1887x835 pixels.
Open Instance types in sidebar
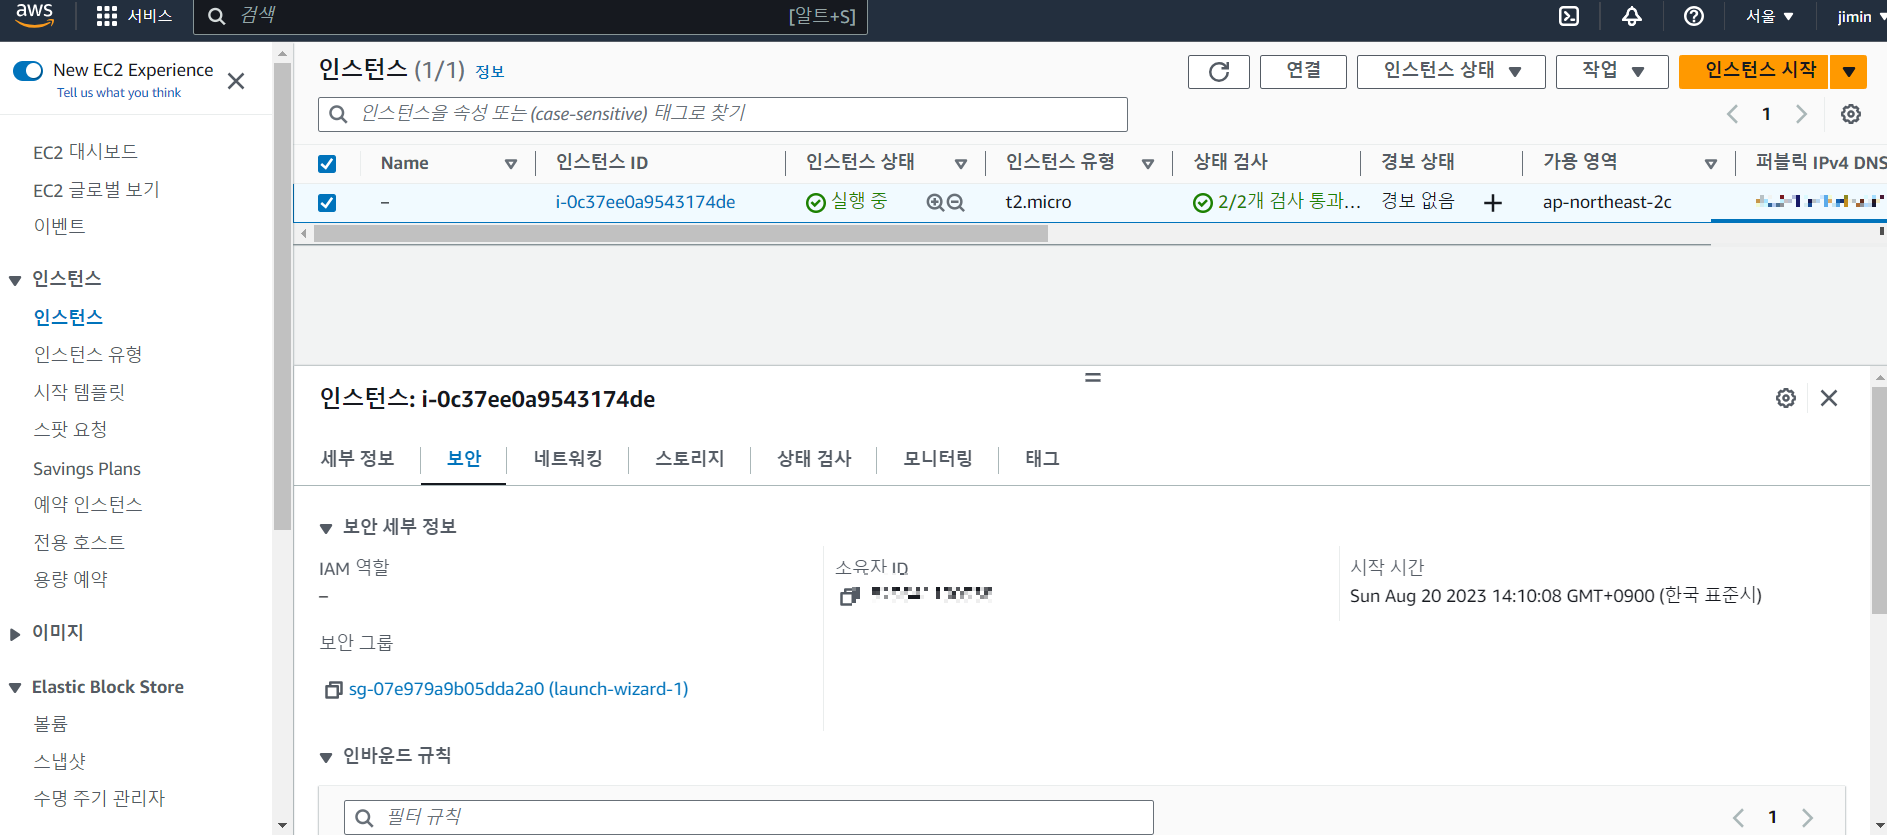point(88,355)
